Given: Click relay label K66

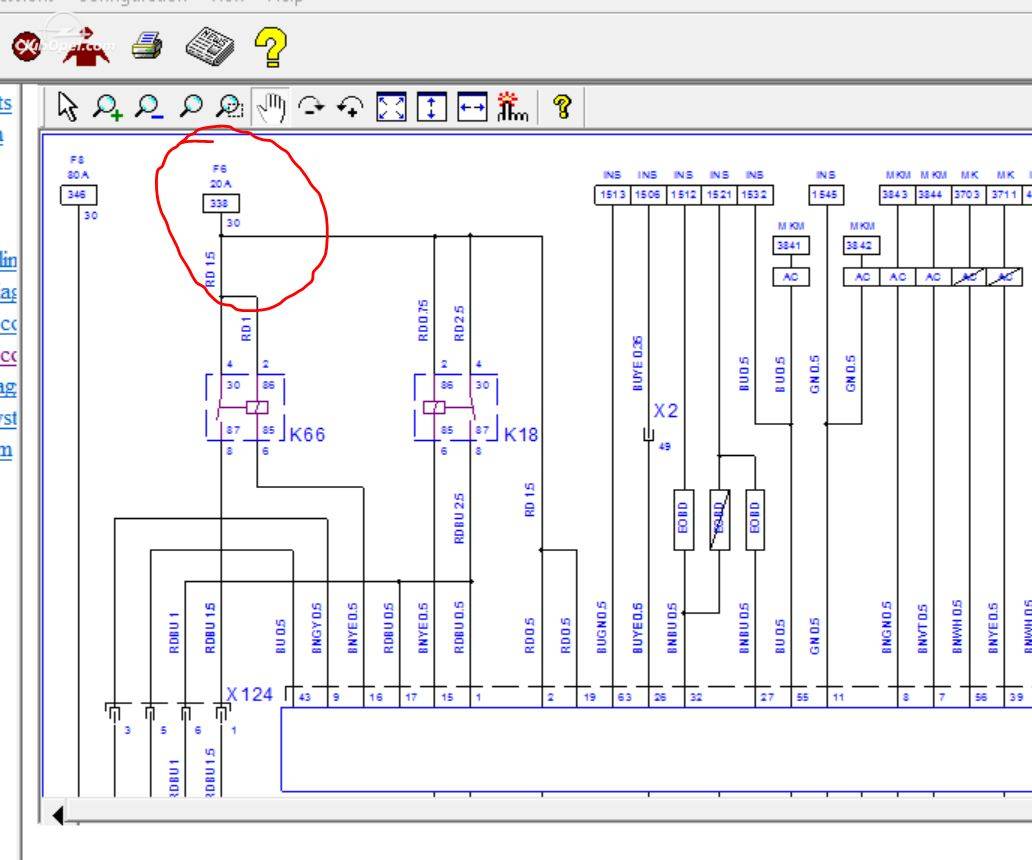Looking at the screenshot, I should coord(307,434).
